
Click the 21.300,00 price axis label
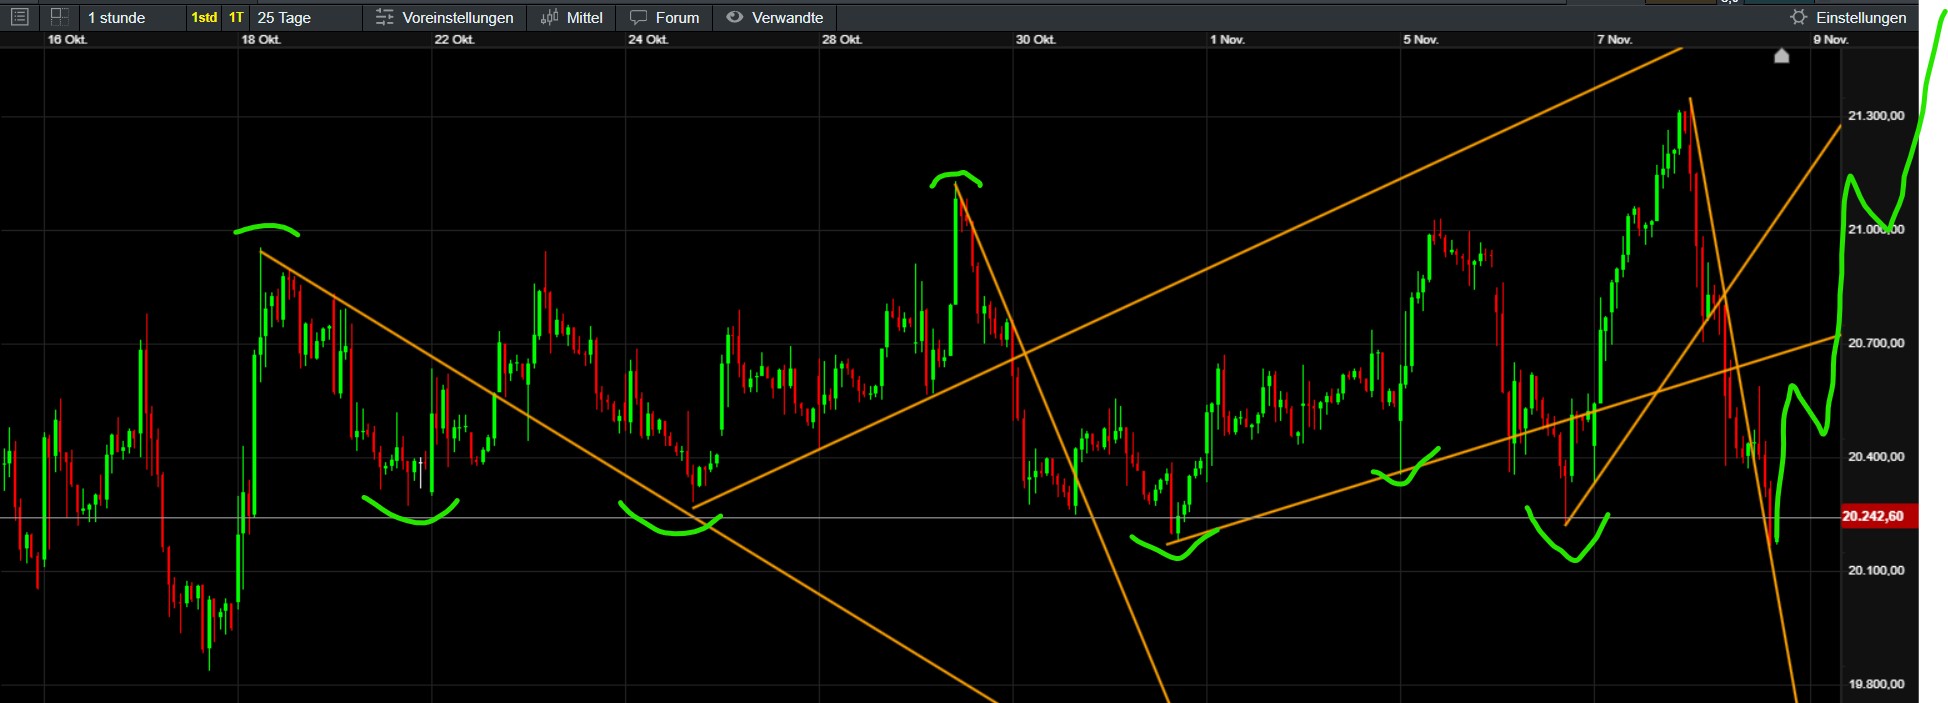tap(1876, 116)
